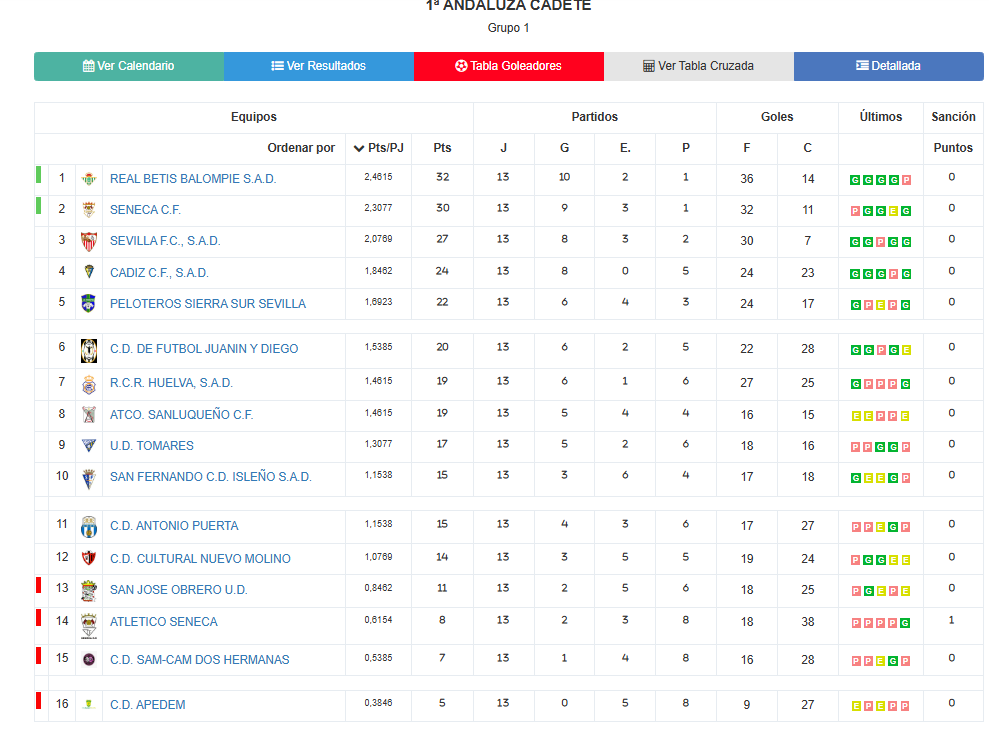989x733 pixels.
Task: Sort the table by Pts/PJ
Action: pyautogui.click(x=378, y=148)
